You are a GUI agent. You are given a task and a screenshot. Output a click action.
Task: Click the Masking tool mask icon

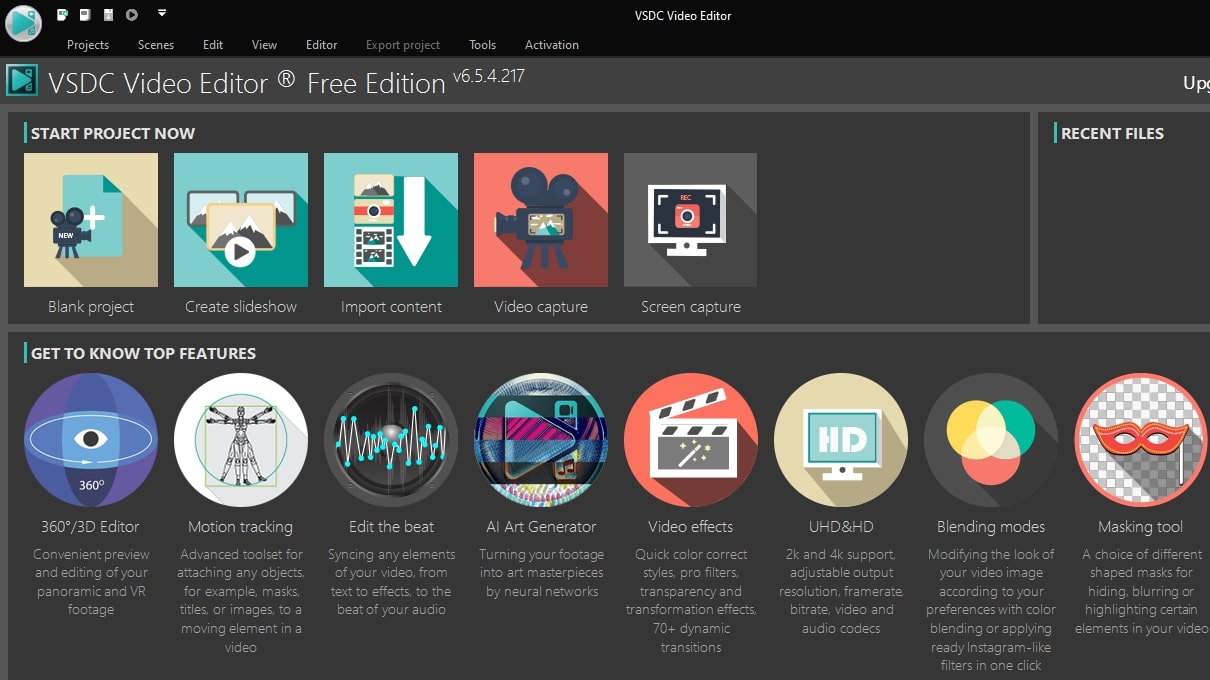(1141, 440)
